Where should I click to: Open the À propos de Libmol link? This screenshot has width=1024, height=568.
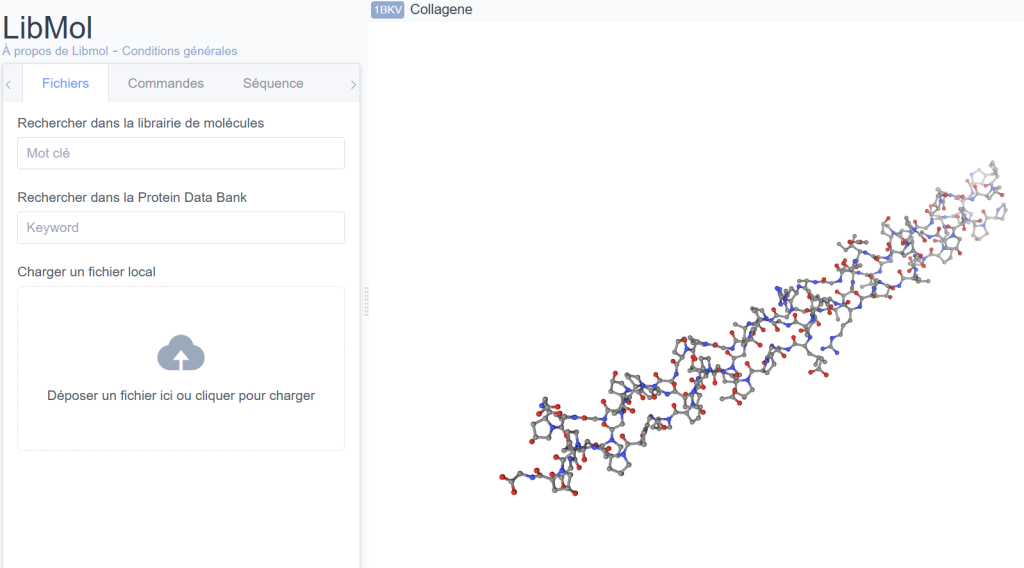56,51
